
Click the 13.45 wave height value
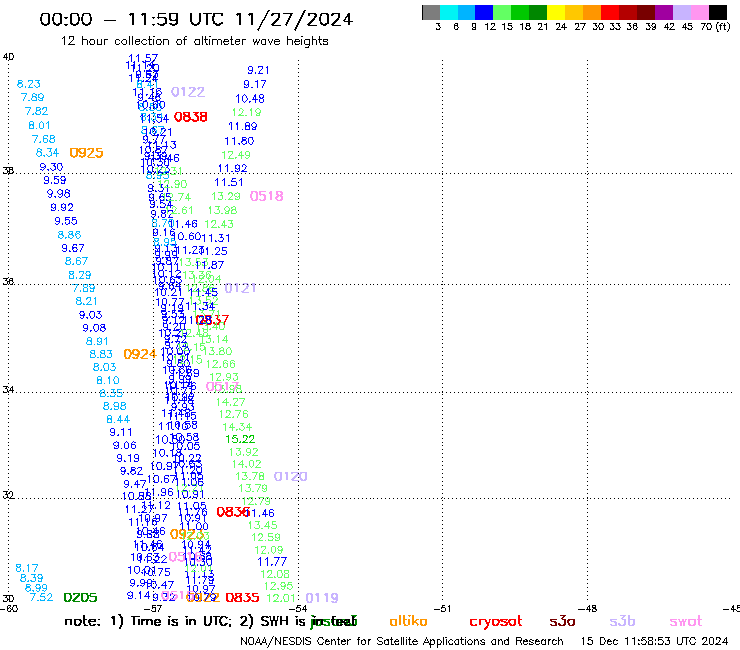[x=263, y=525]
